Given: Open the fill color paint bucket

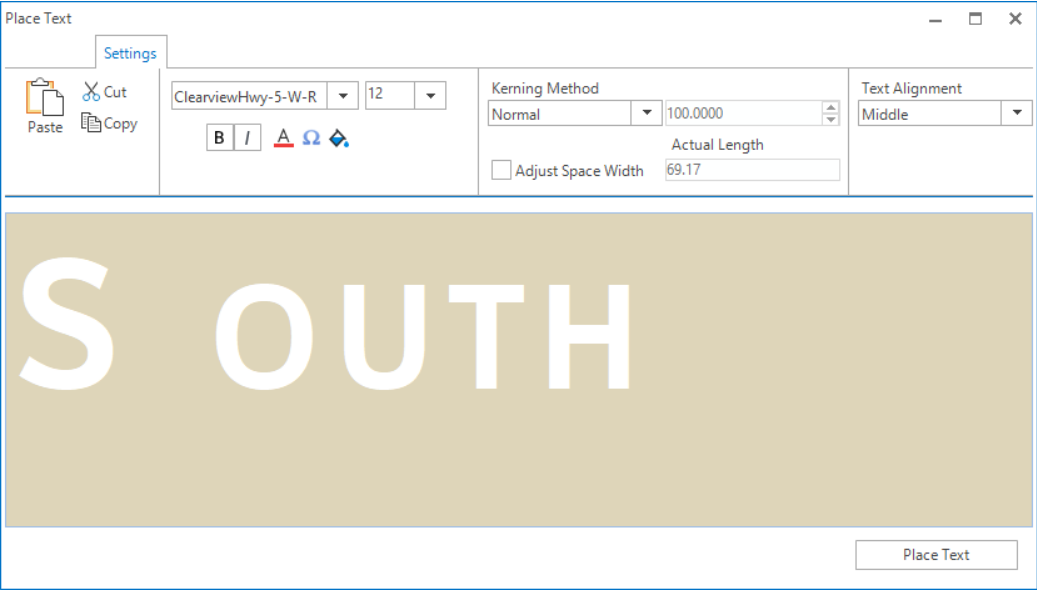Looking at the screenshot, I should pos(339,138).
